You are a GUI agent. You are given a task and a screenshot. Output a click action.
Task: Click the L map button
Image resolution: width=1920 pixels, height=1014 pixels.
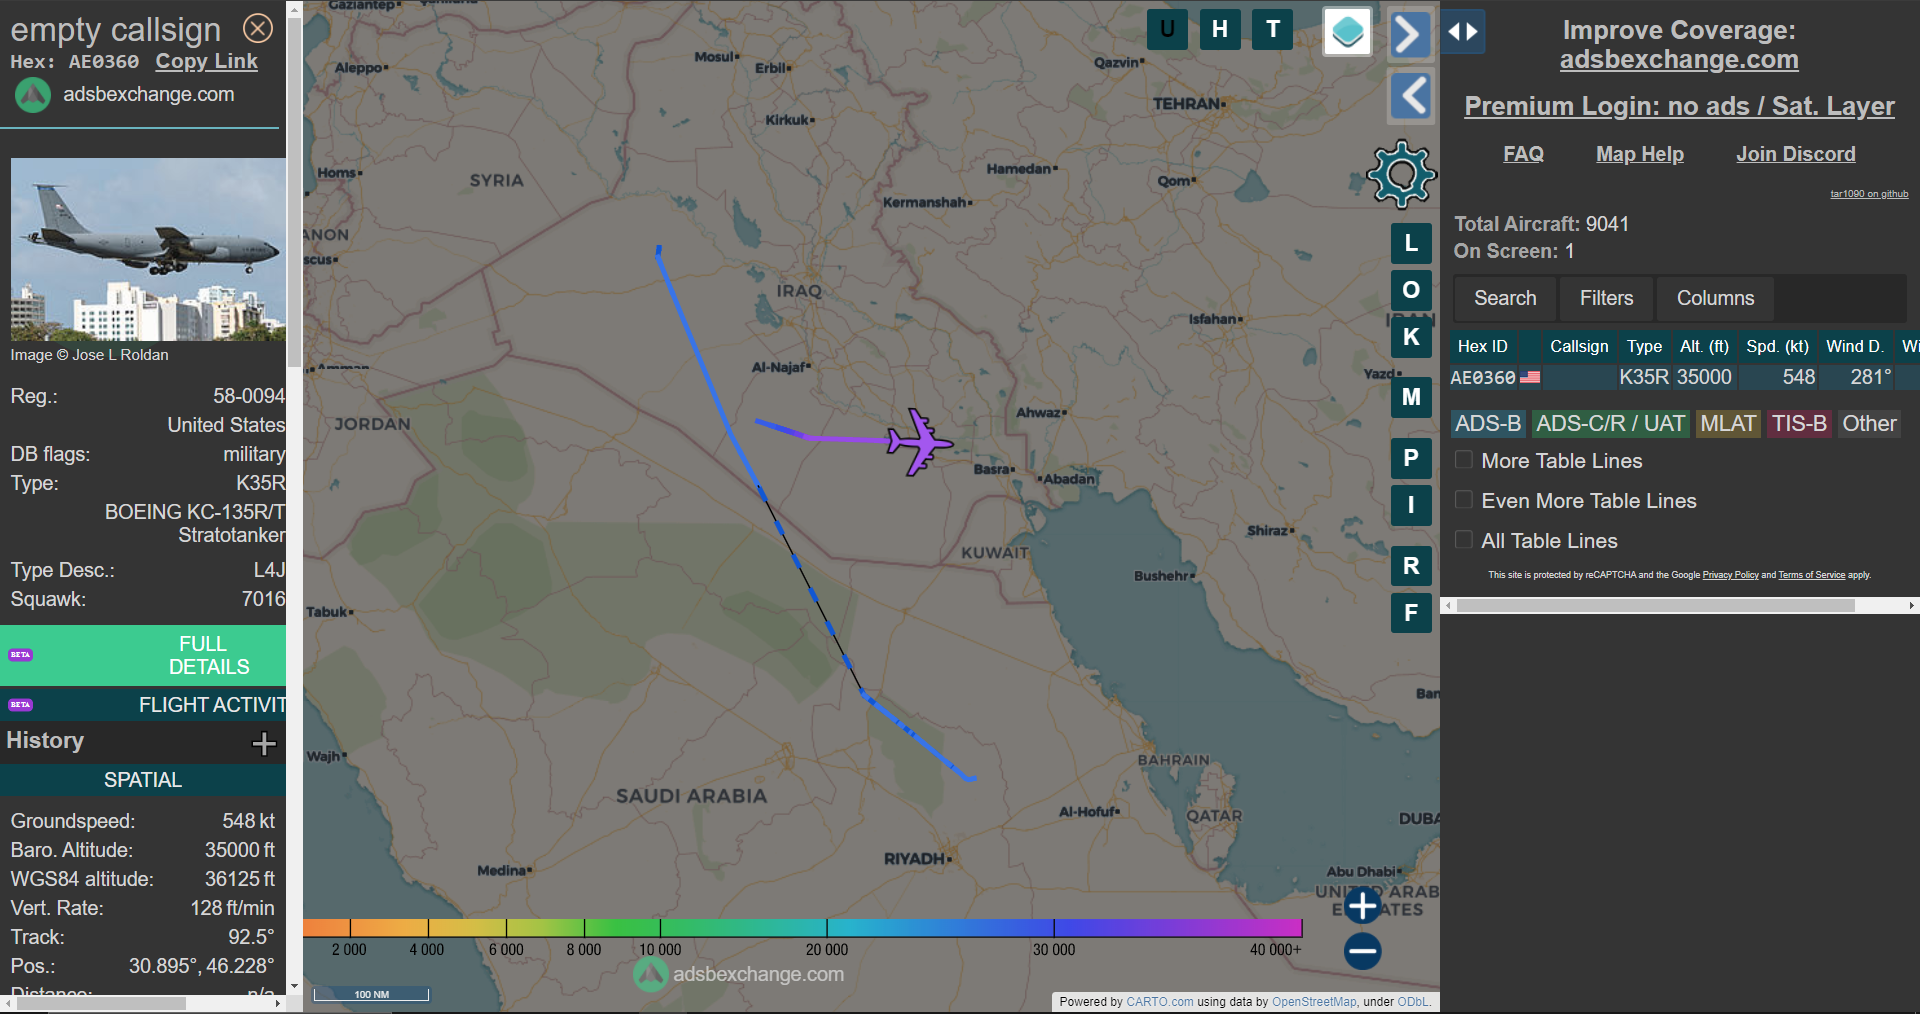pyautogui.click(x=1411, y=243)
